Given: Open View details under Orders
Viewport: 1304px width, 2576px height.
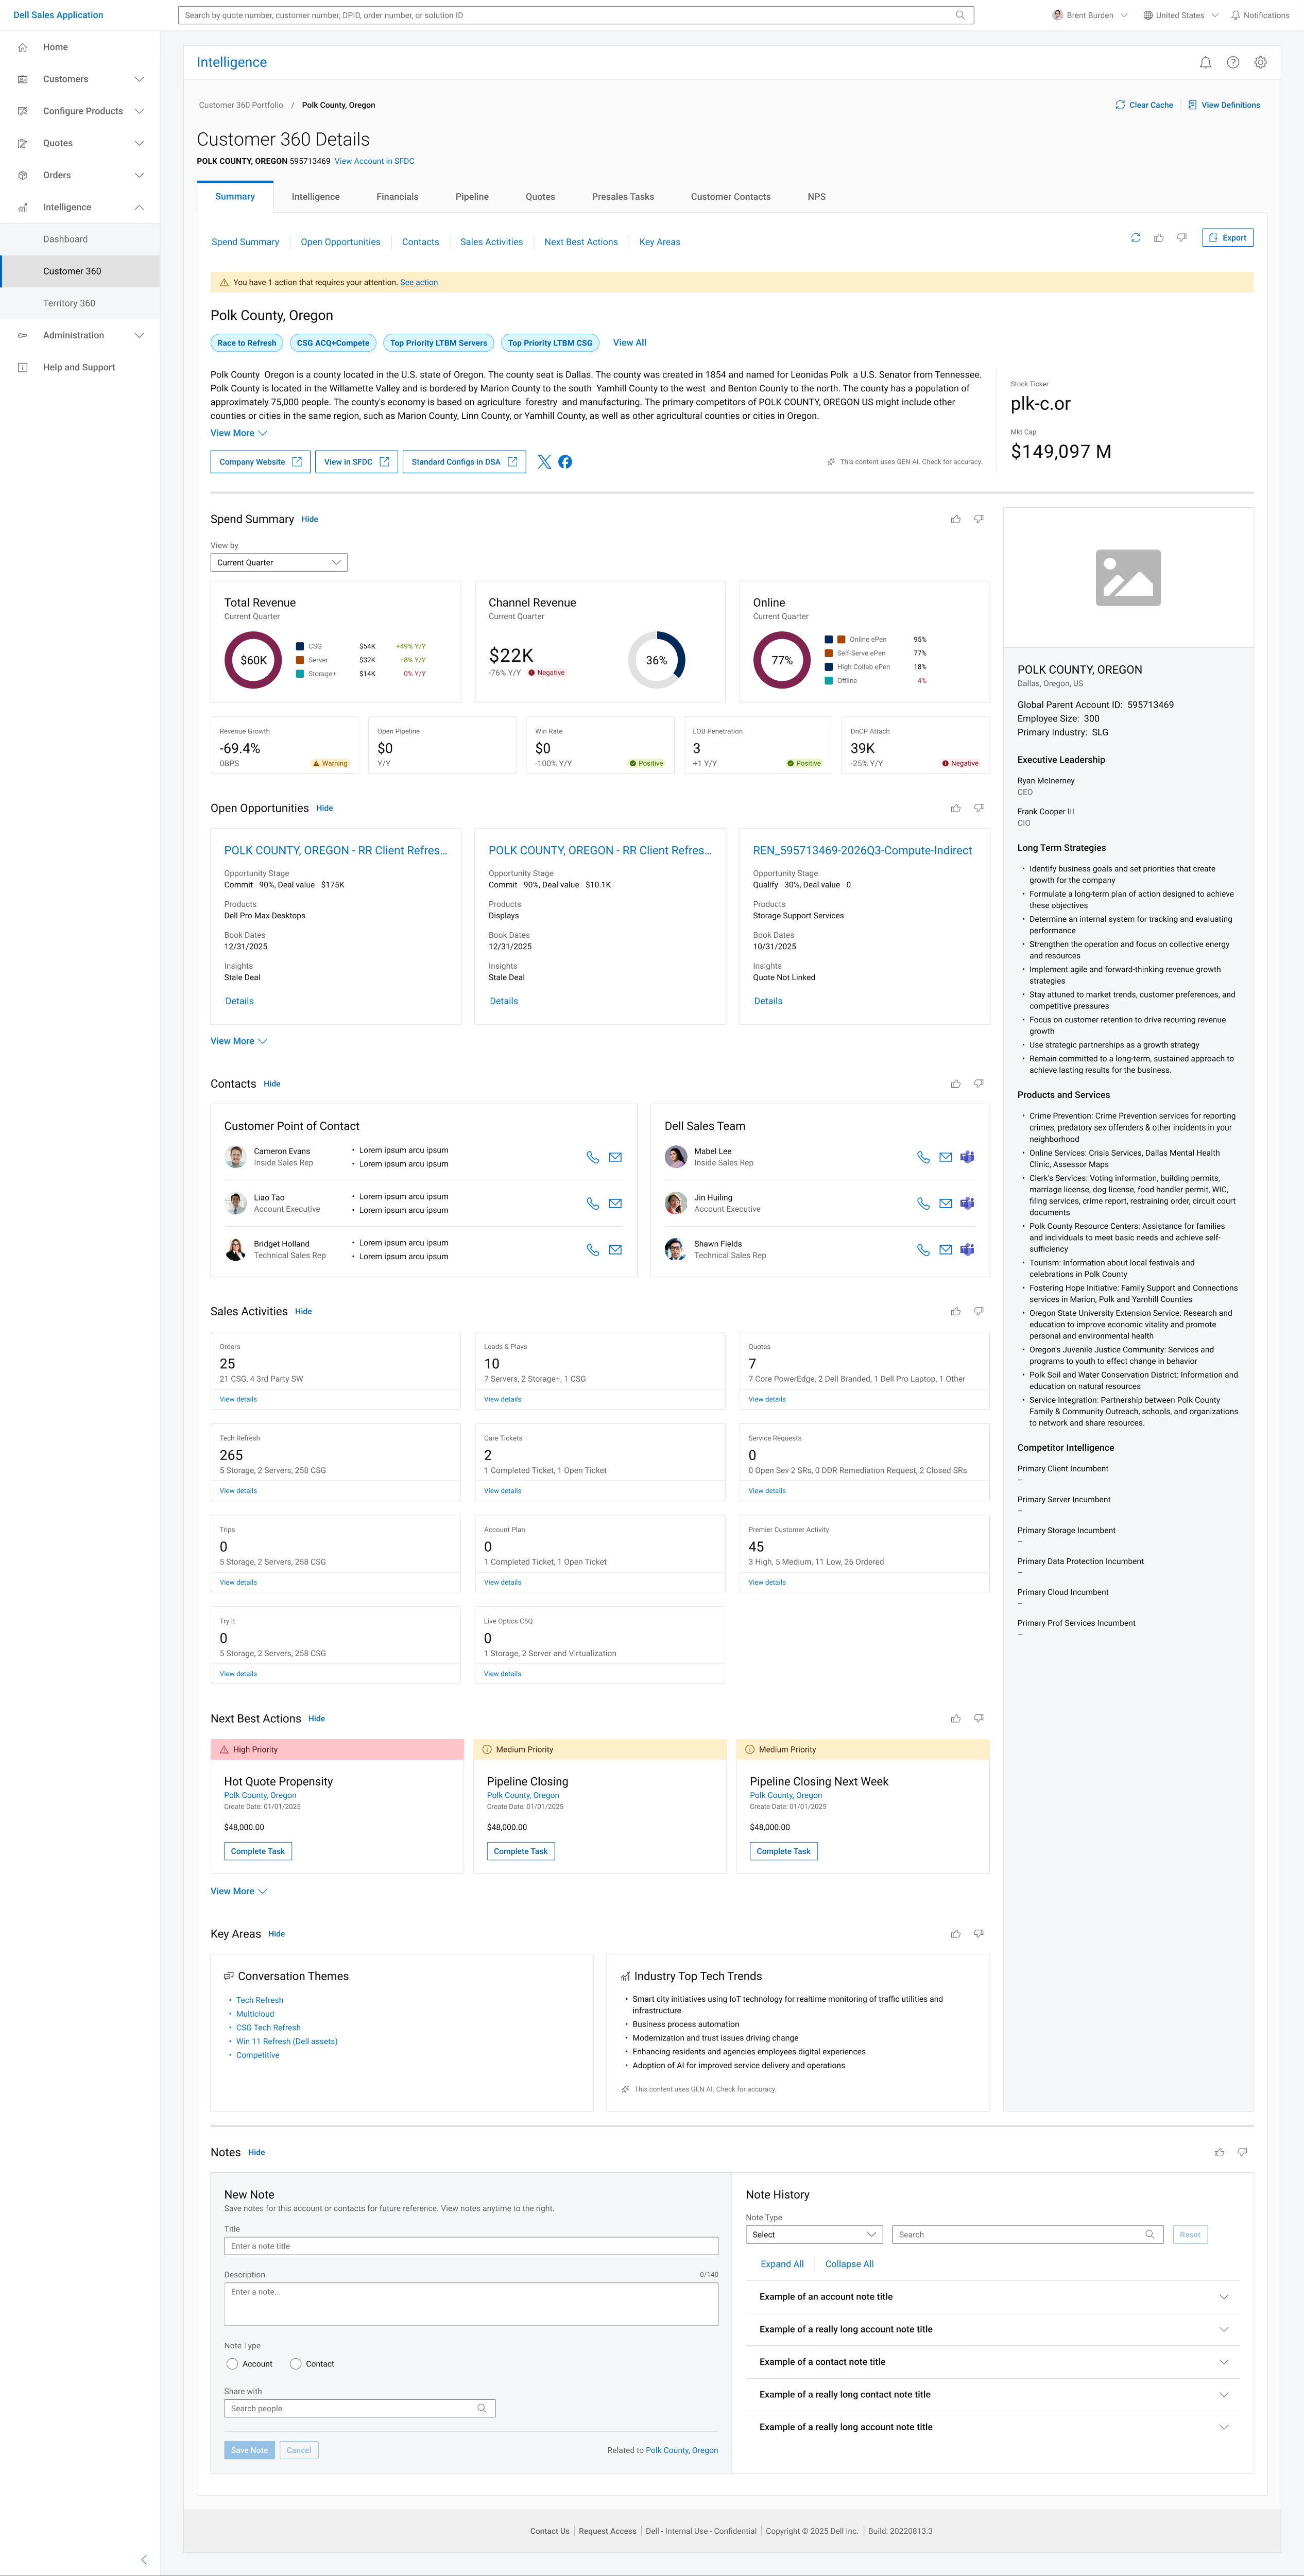Looking at the screenshot, I should pos(238,1399).
